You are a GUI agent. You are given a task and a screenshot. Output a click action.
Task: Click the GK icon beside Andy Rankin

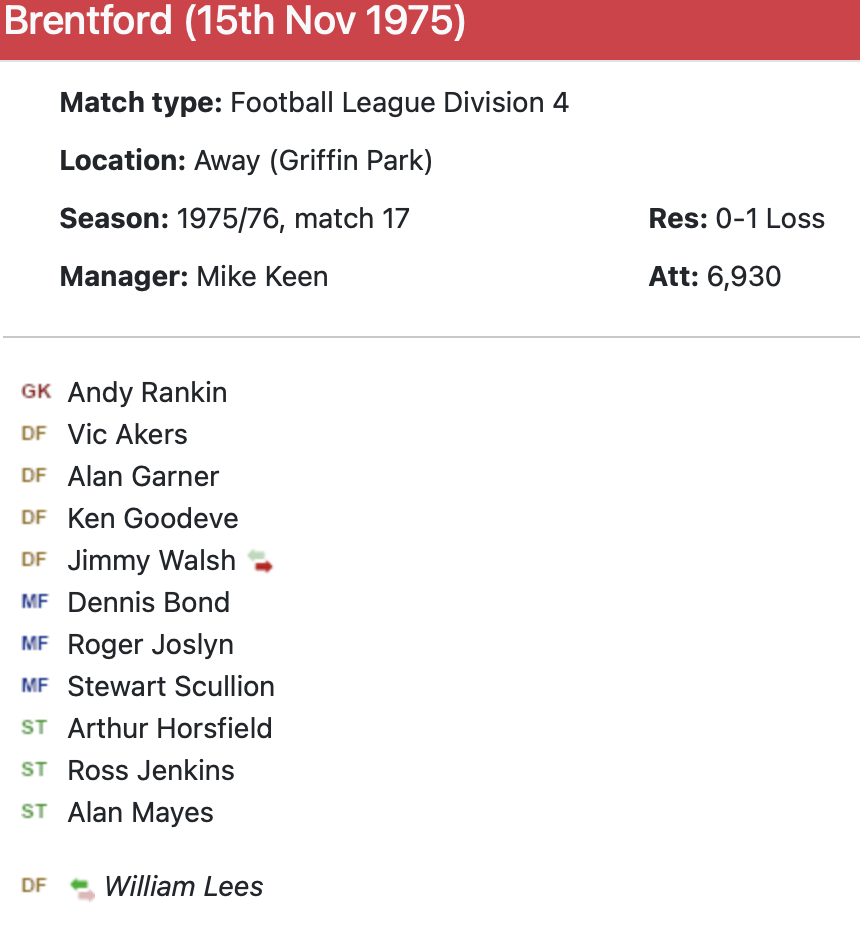click(35, 392)
